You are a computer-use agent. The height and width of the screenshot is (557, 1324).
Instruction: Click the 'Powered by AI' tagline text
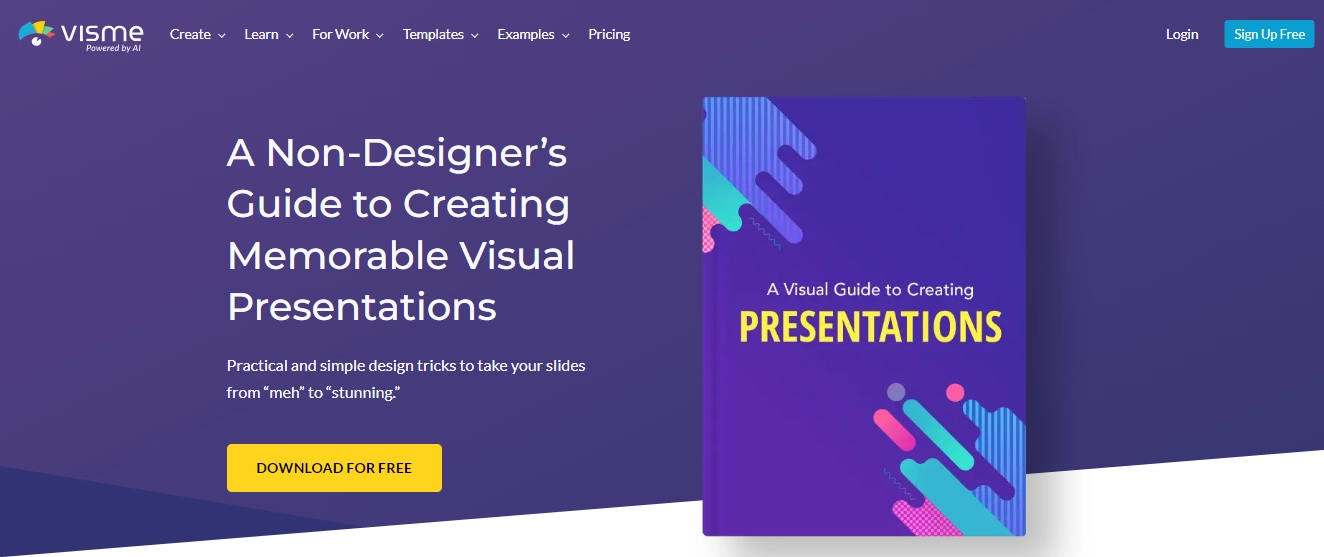point(113,48)
